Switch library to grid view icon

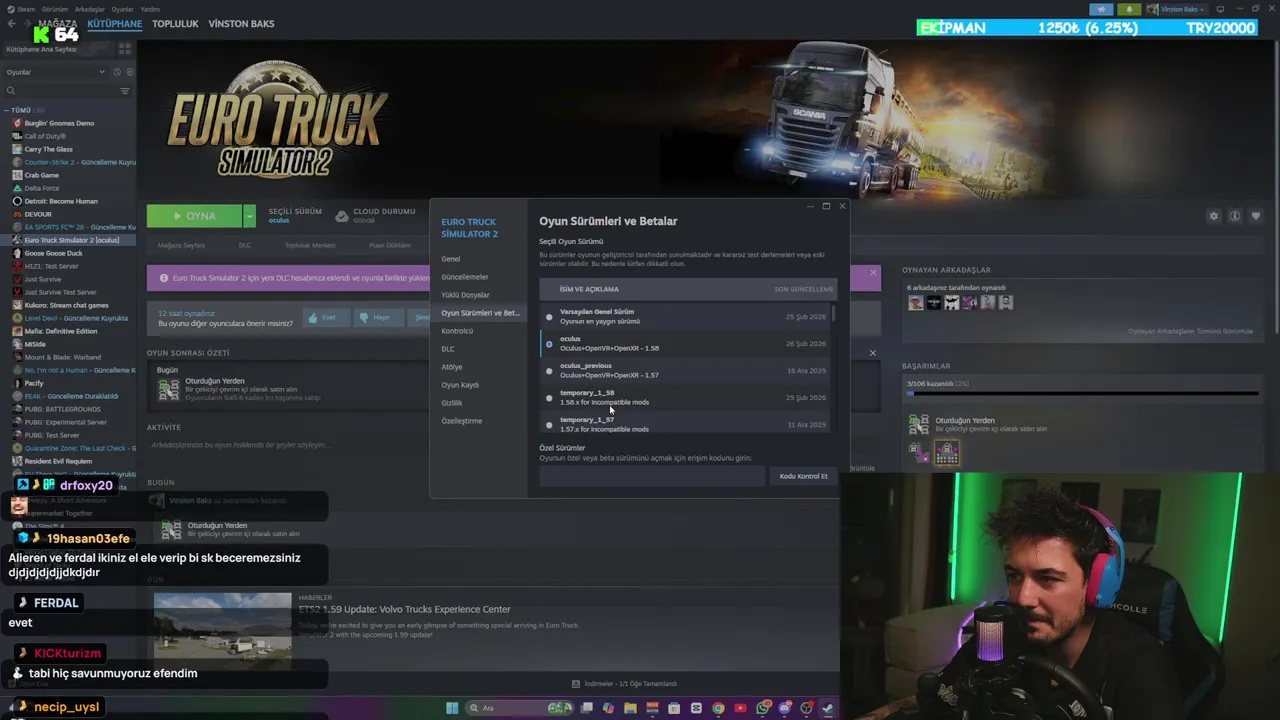pos(125,48)
